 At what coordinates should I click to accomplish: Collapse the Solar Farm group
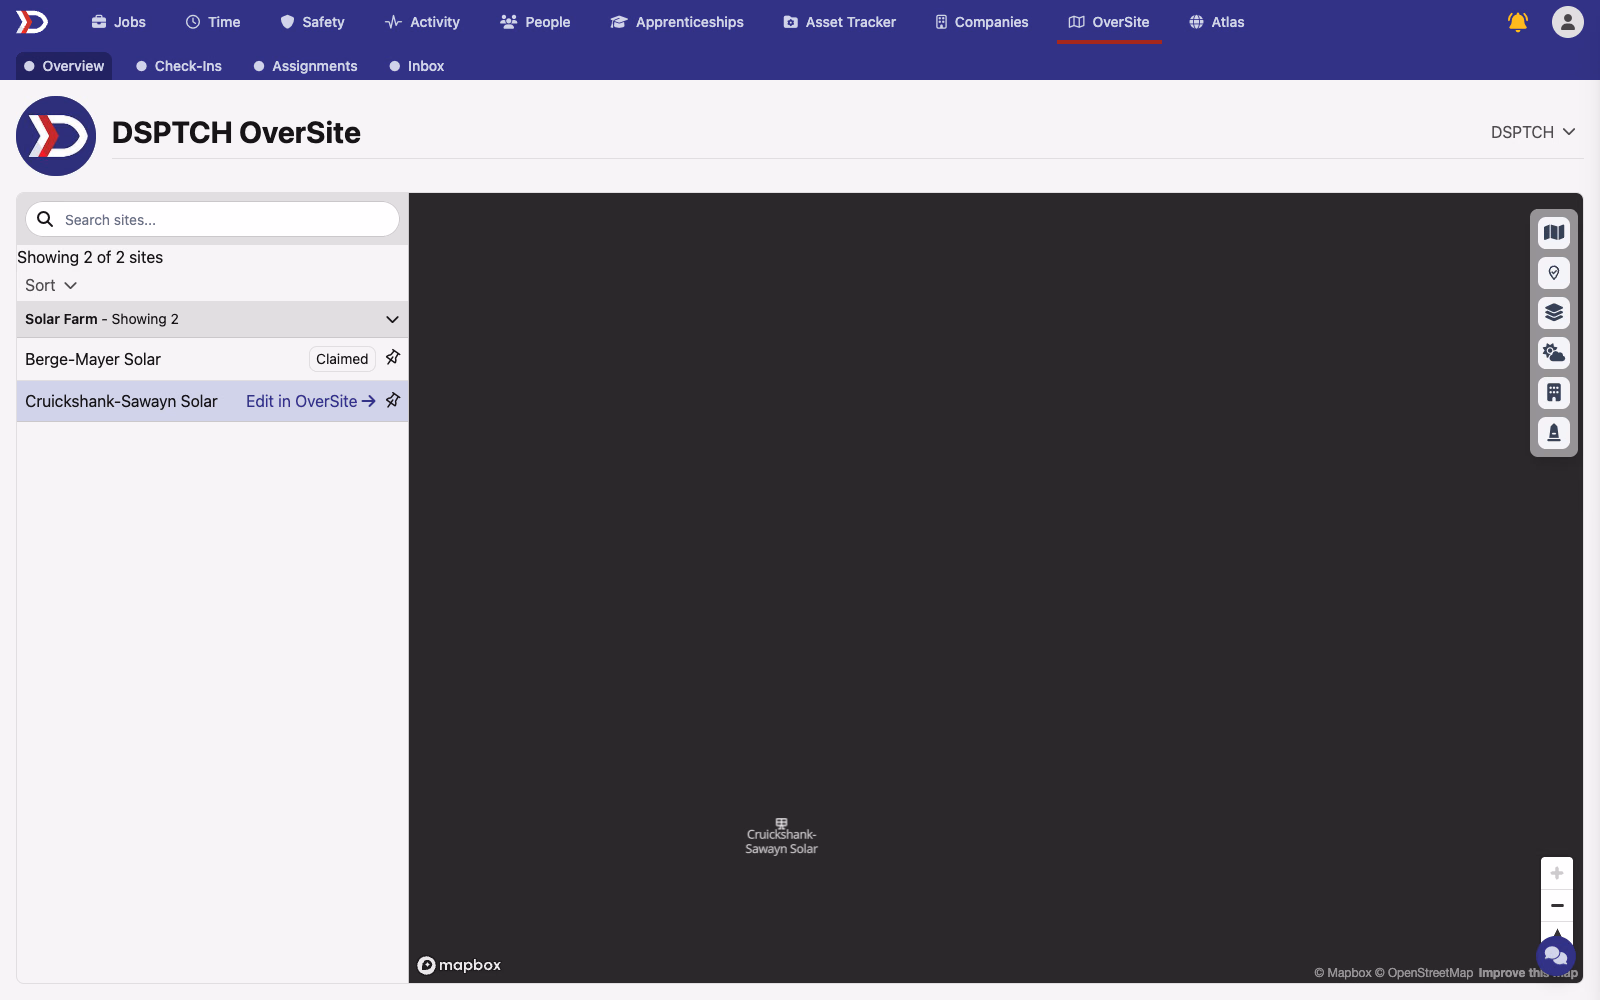(x=212, y=319)
